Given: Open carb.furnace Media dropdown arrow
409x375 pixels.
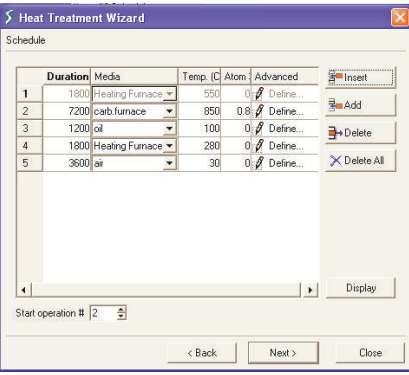Looking at the screenshot, I should 170,111.
